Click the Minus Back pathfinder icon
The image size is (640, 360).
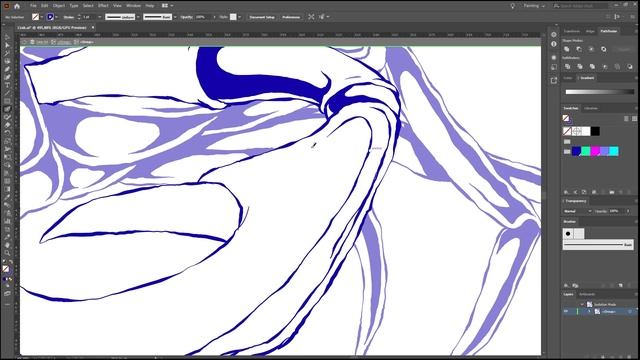630,66
